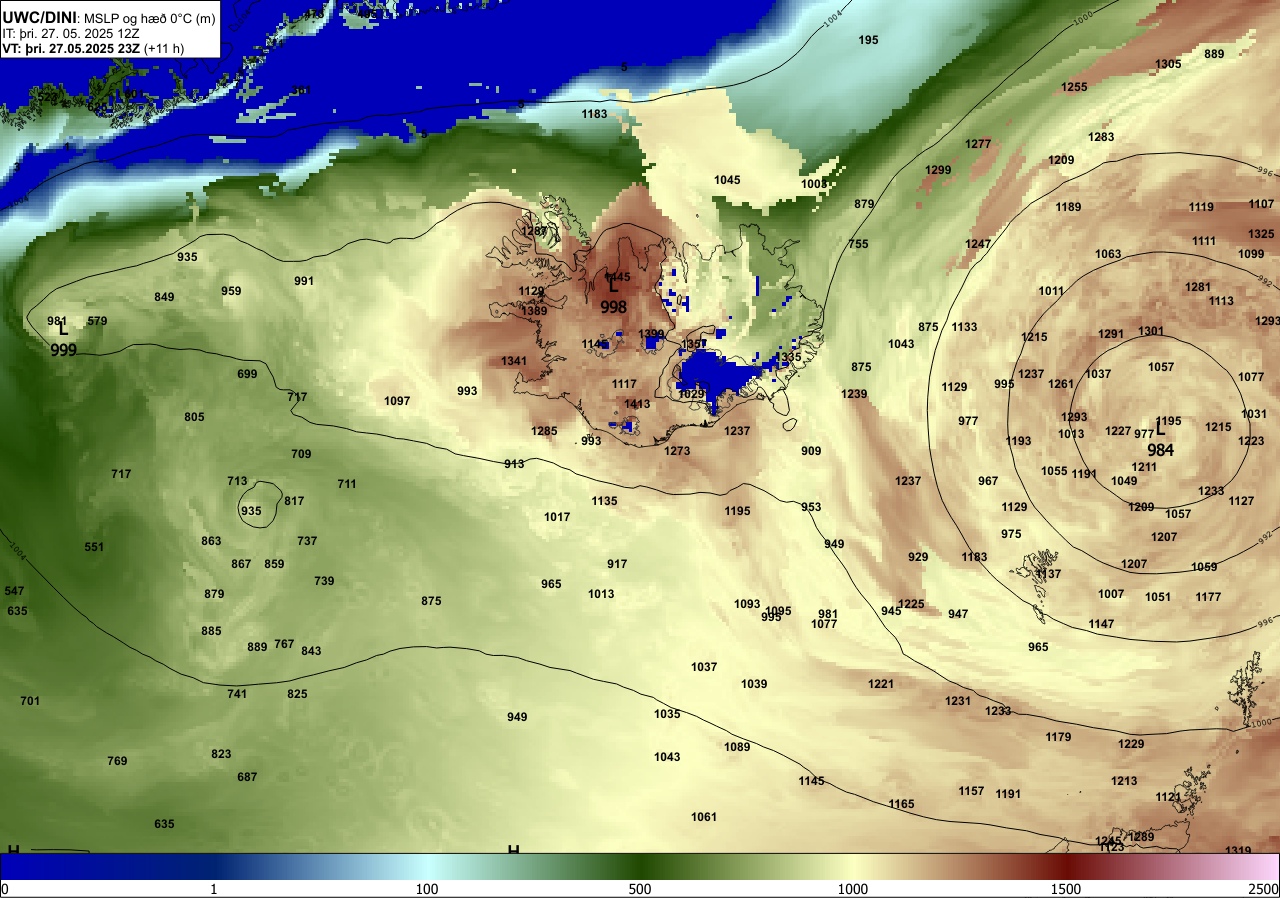Image resolution: width=1280 pixels, height=898 pixels.
Task: Click the height value 1089
Action: [x=737, y=747]
